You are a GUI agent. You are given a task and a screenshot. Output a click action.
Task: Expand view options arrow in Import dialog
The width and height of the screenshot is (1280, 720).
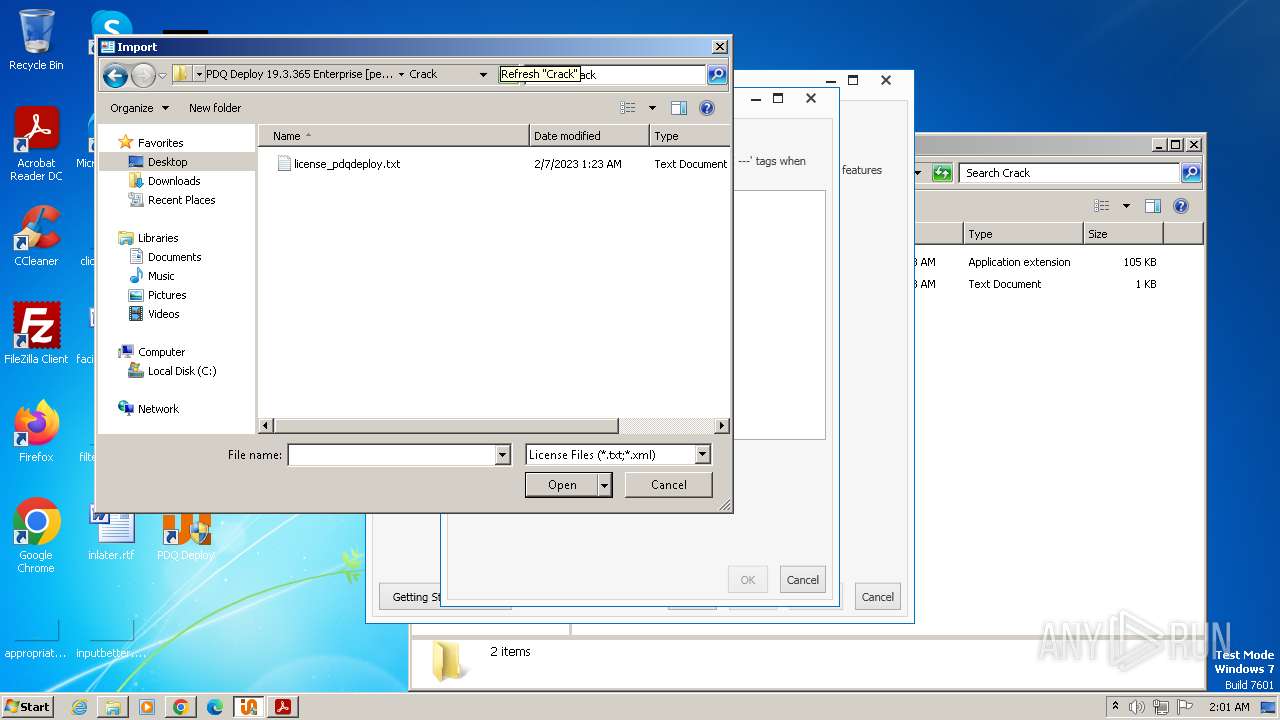tap(652, 108)
